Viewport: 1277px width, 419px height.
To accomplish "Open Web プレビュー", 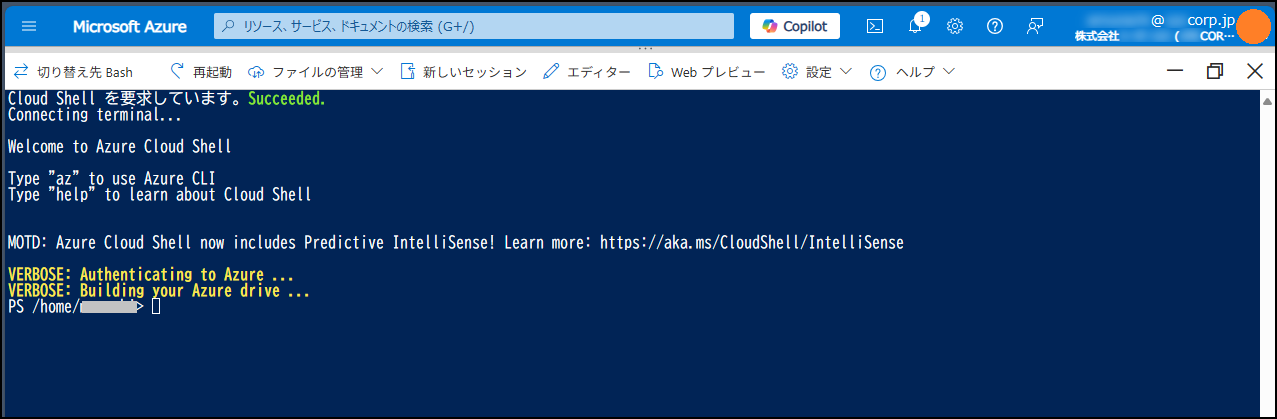I will point(706,72).
